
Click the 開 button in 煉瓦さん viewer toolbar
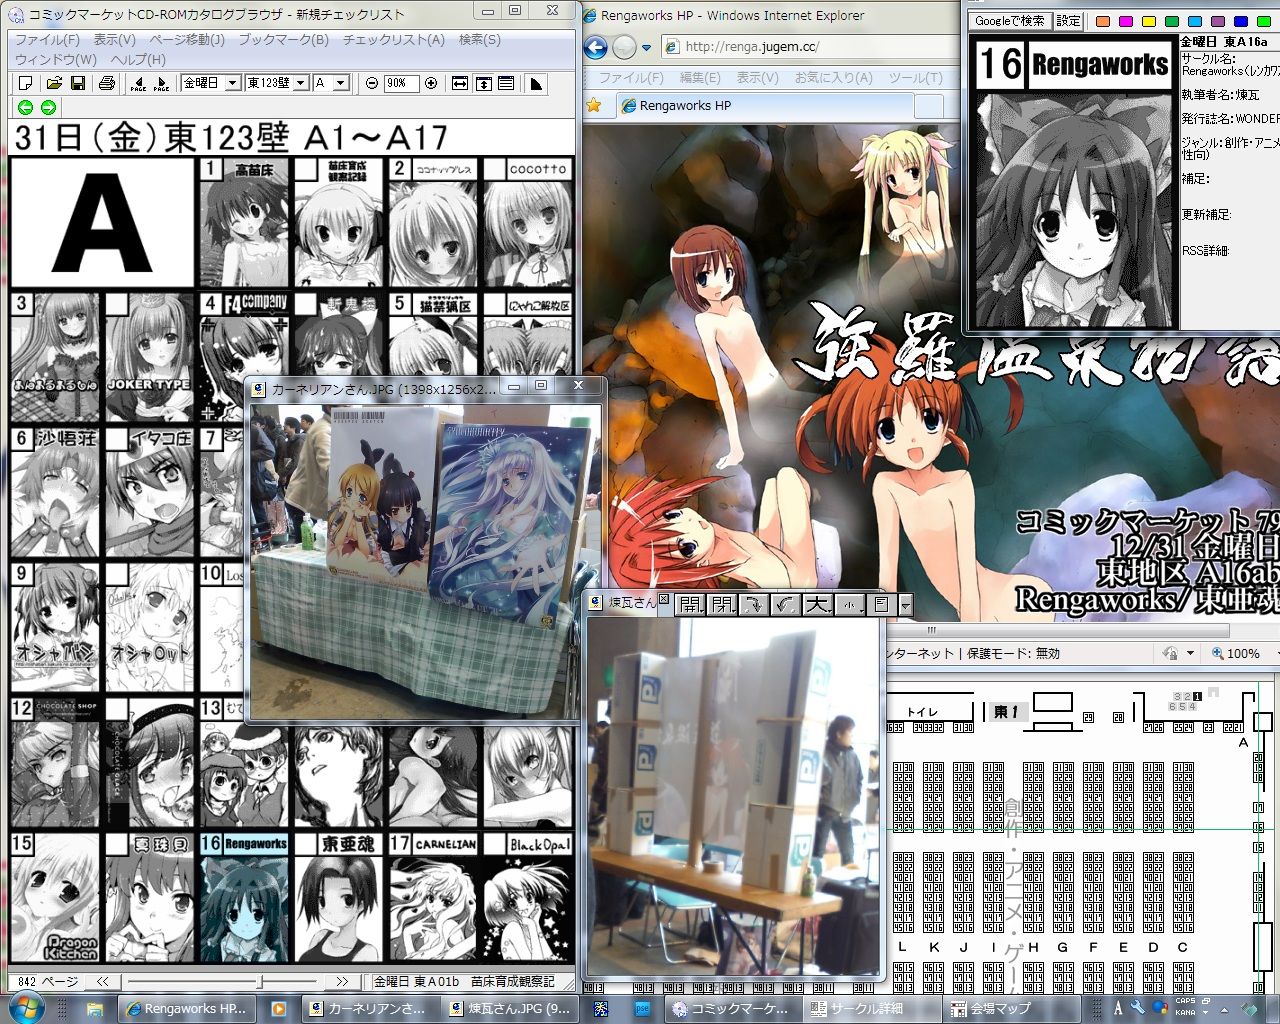pos(690,604)
